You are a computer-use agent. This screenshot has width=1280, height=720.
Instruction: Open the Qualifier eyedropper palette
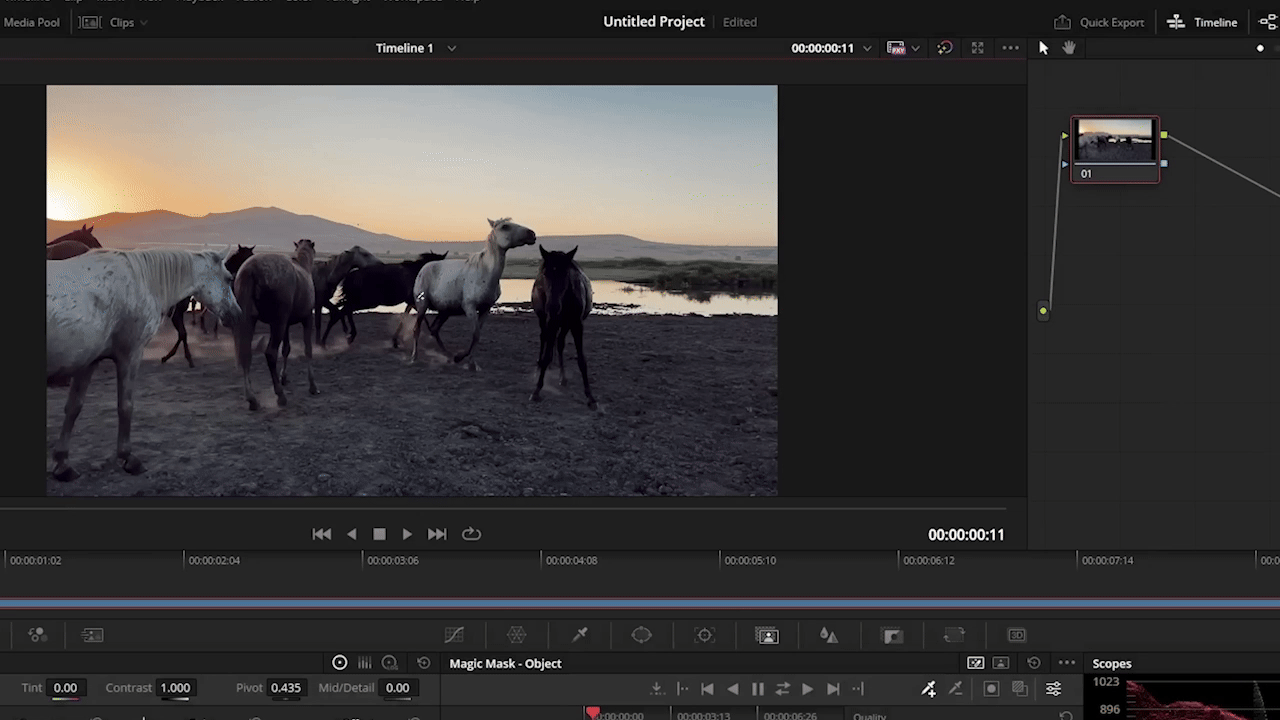tap(579, 635)
